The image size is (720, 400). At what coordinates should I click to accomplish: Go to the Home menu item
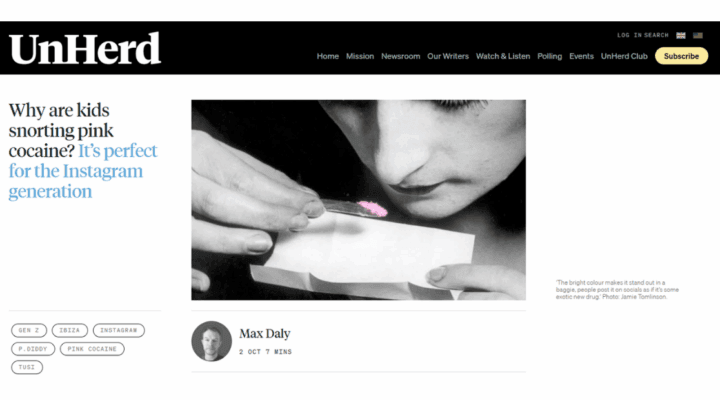click(x=327, y=56)
